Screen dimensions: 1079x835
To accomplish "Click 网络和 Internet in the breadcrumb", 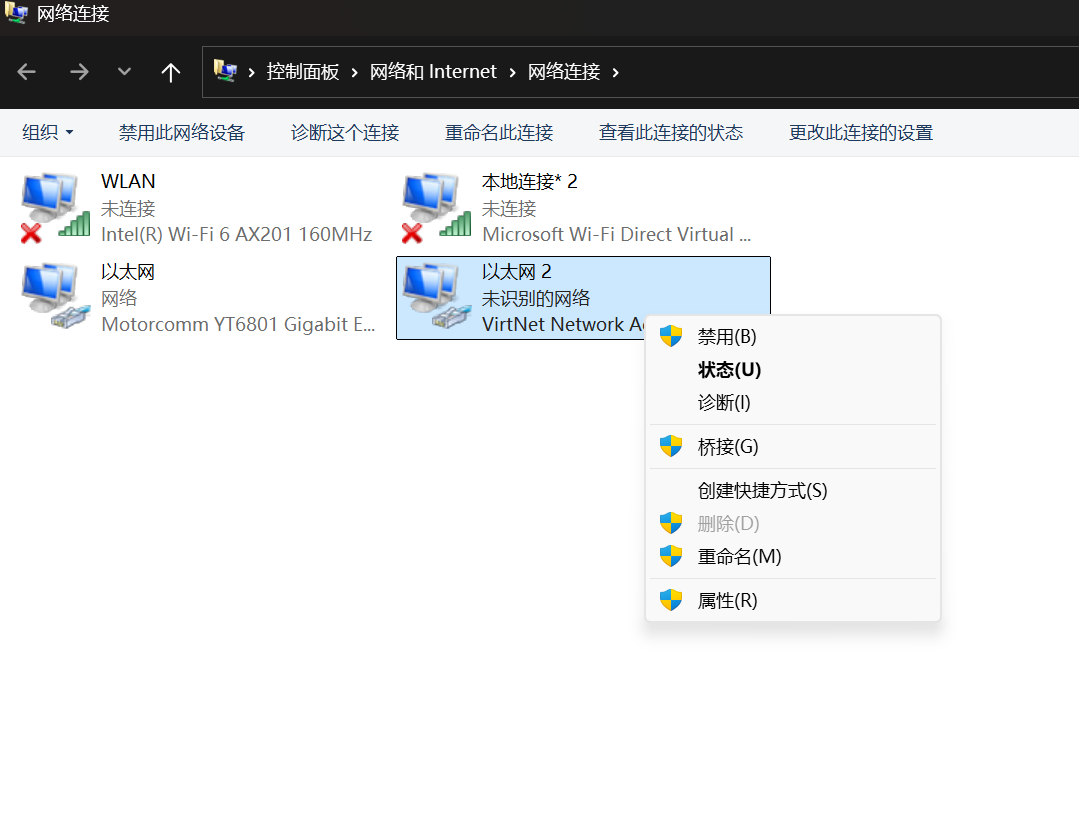I will [x=433, y=72].
